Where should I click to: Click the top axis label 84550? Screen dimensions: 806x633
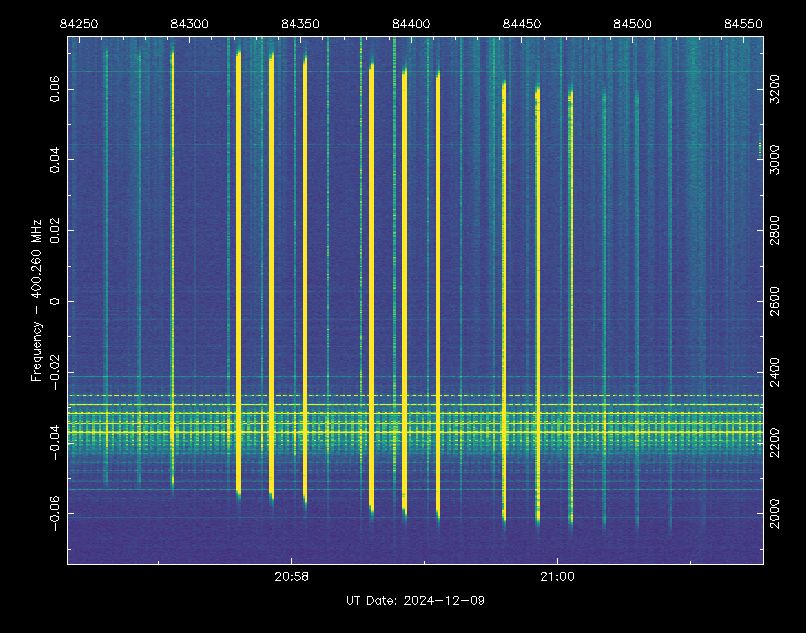point(743,24)
